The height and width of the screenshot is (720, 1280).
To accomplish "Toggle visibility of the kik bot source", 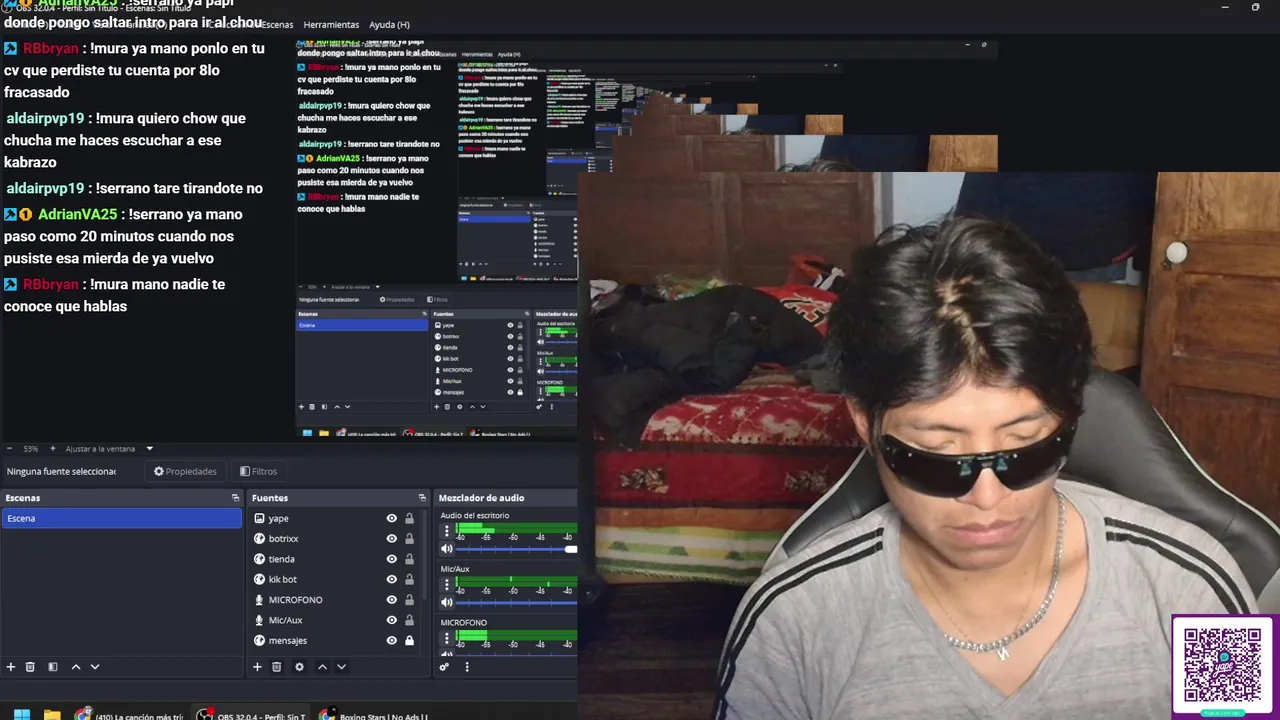I will (392, 579).
